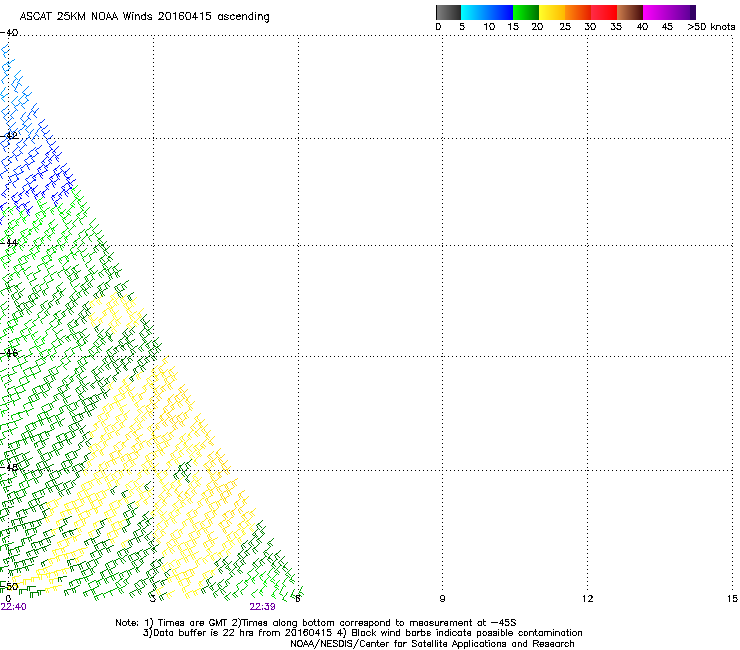Click the NOAA/NESDIS Center for Satellite Applications credit
Image resolution: width=740 pixels, height=650 pixels.
(x=432, y=644)
